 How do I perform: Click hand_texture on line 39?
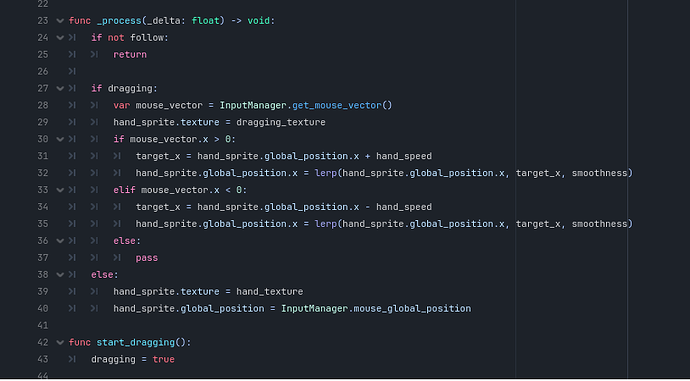coord(269,292)
